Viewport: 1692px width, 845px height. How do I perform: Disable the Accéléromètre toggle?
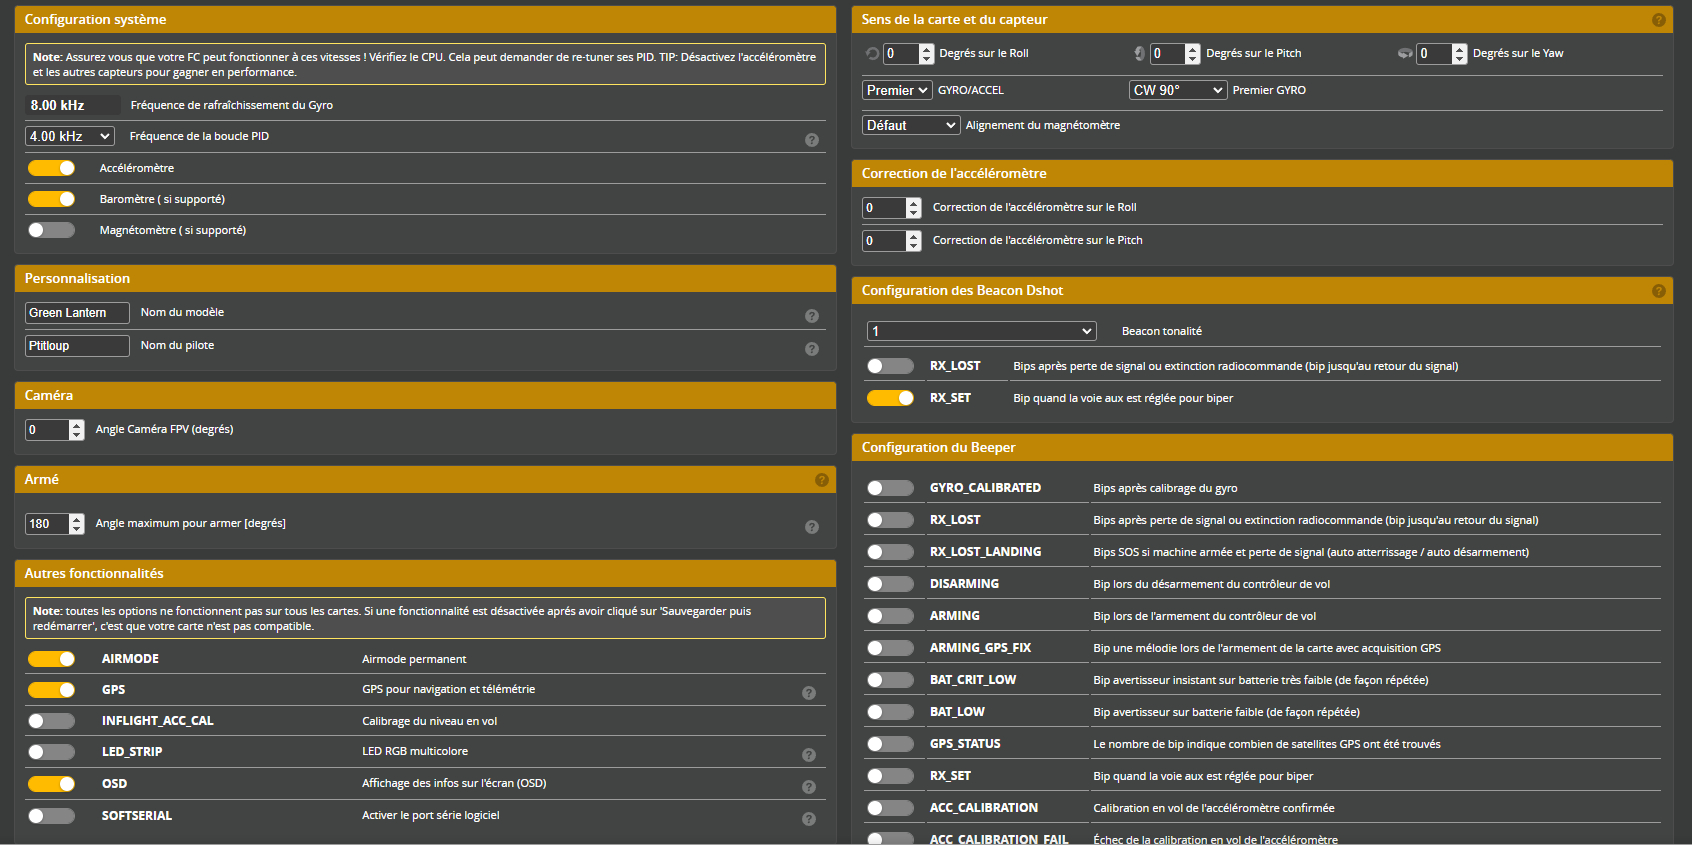tap(51, 168)
